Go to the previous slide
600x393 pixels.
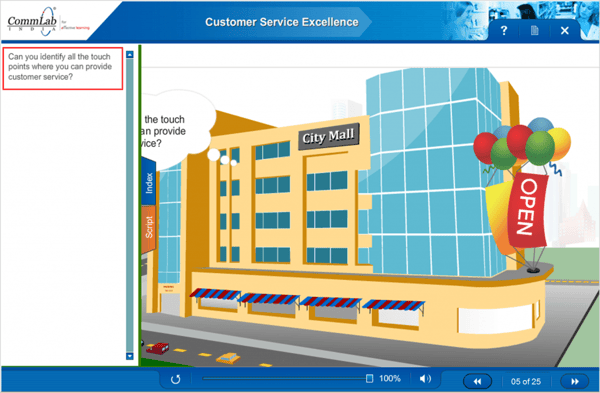[x=478, y=381]
